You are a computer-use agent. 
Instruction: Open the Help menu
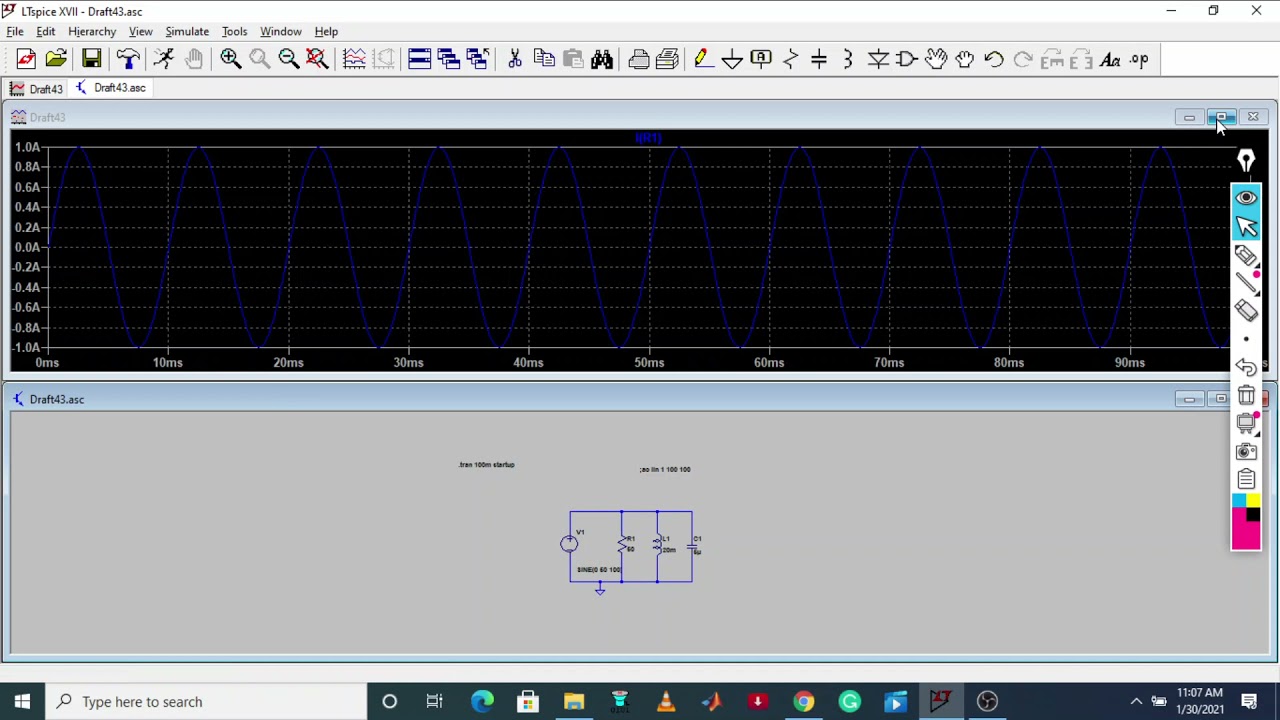tap(326, 31)
